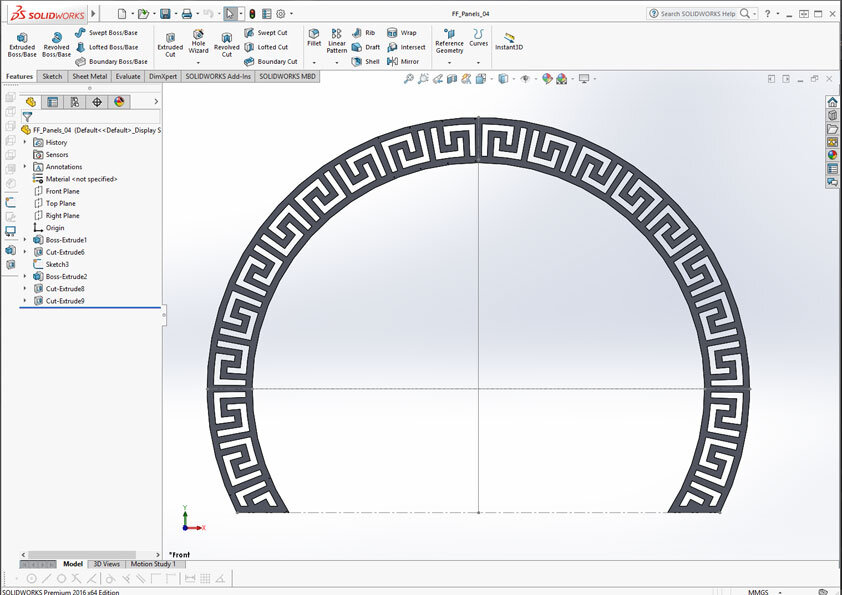842x595 pixels.
Task: Use the Wrap feature
Action: 402,33
